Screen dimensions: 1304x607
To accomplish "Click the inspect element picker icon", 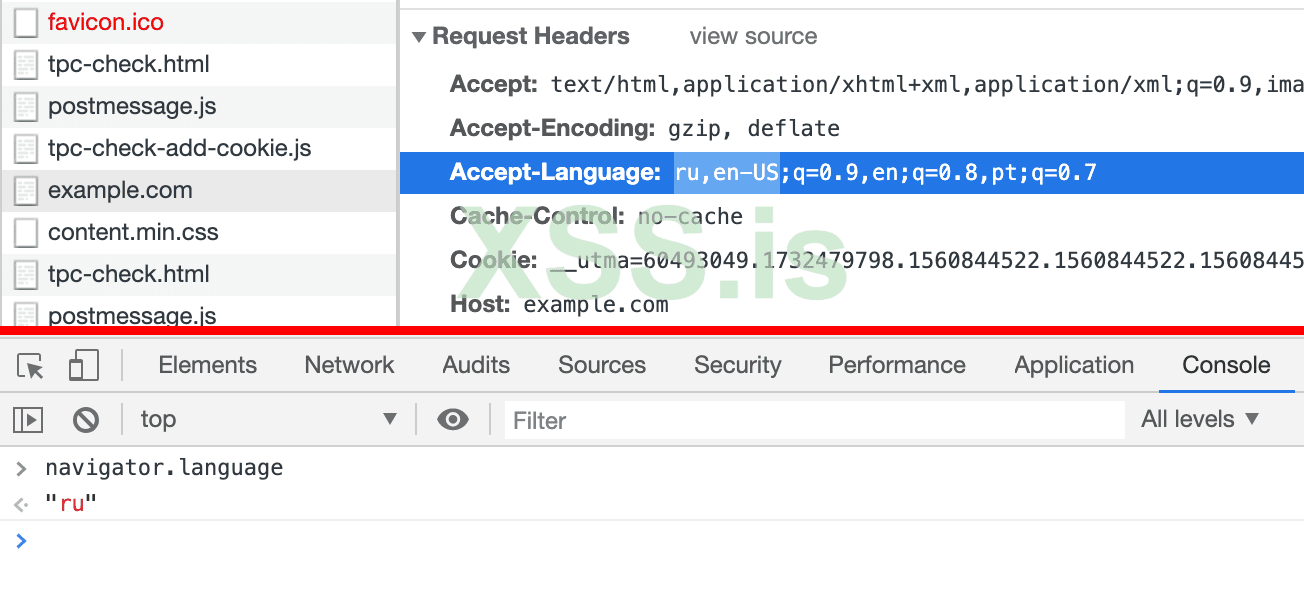I will [x=31, y=366].
